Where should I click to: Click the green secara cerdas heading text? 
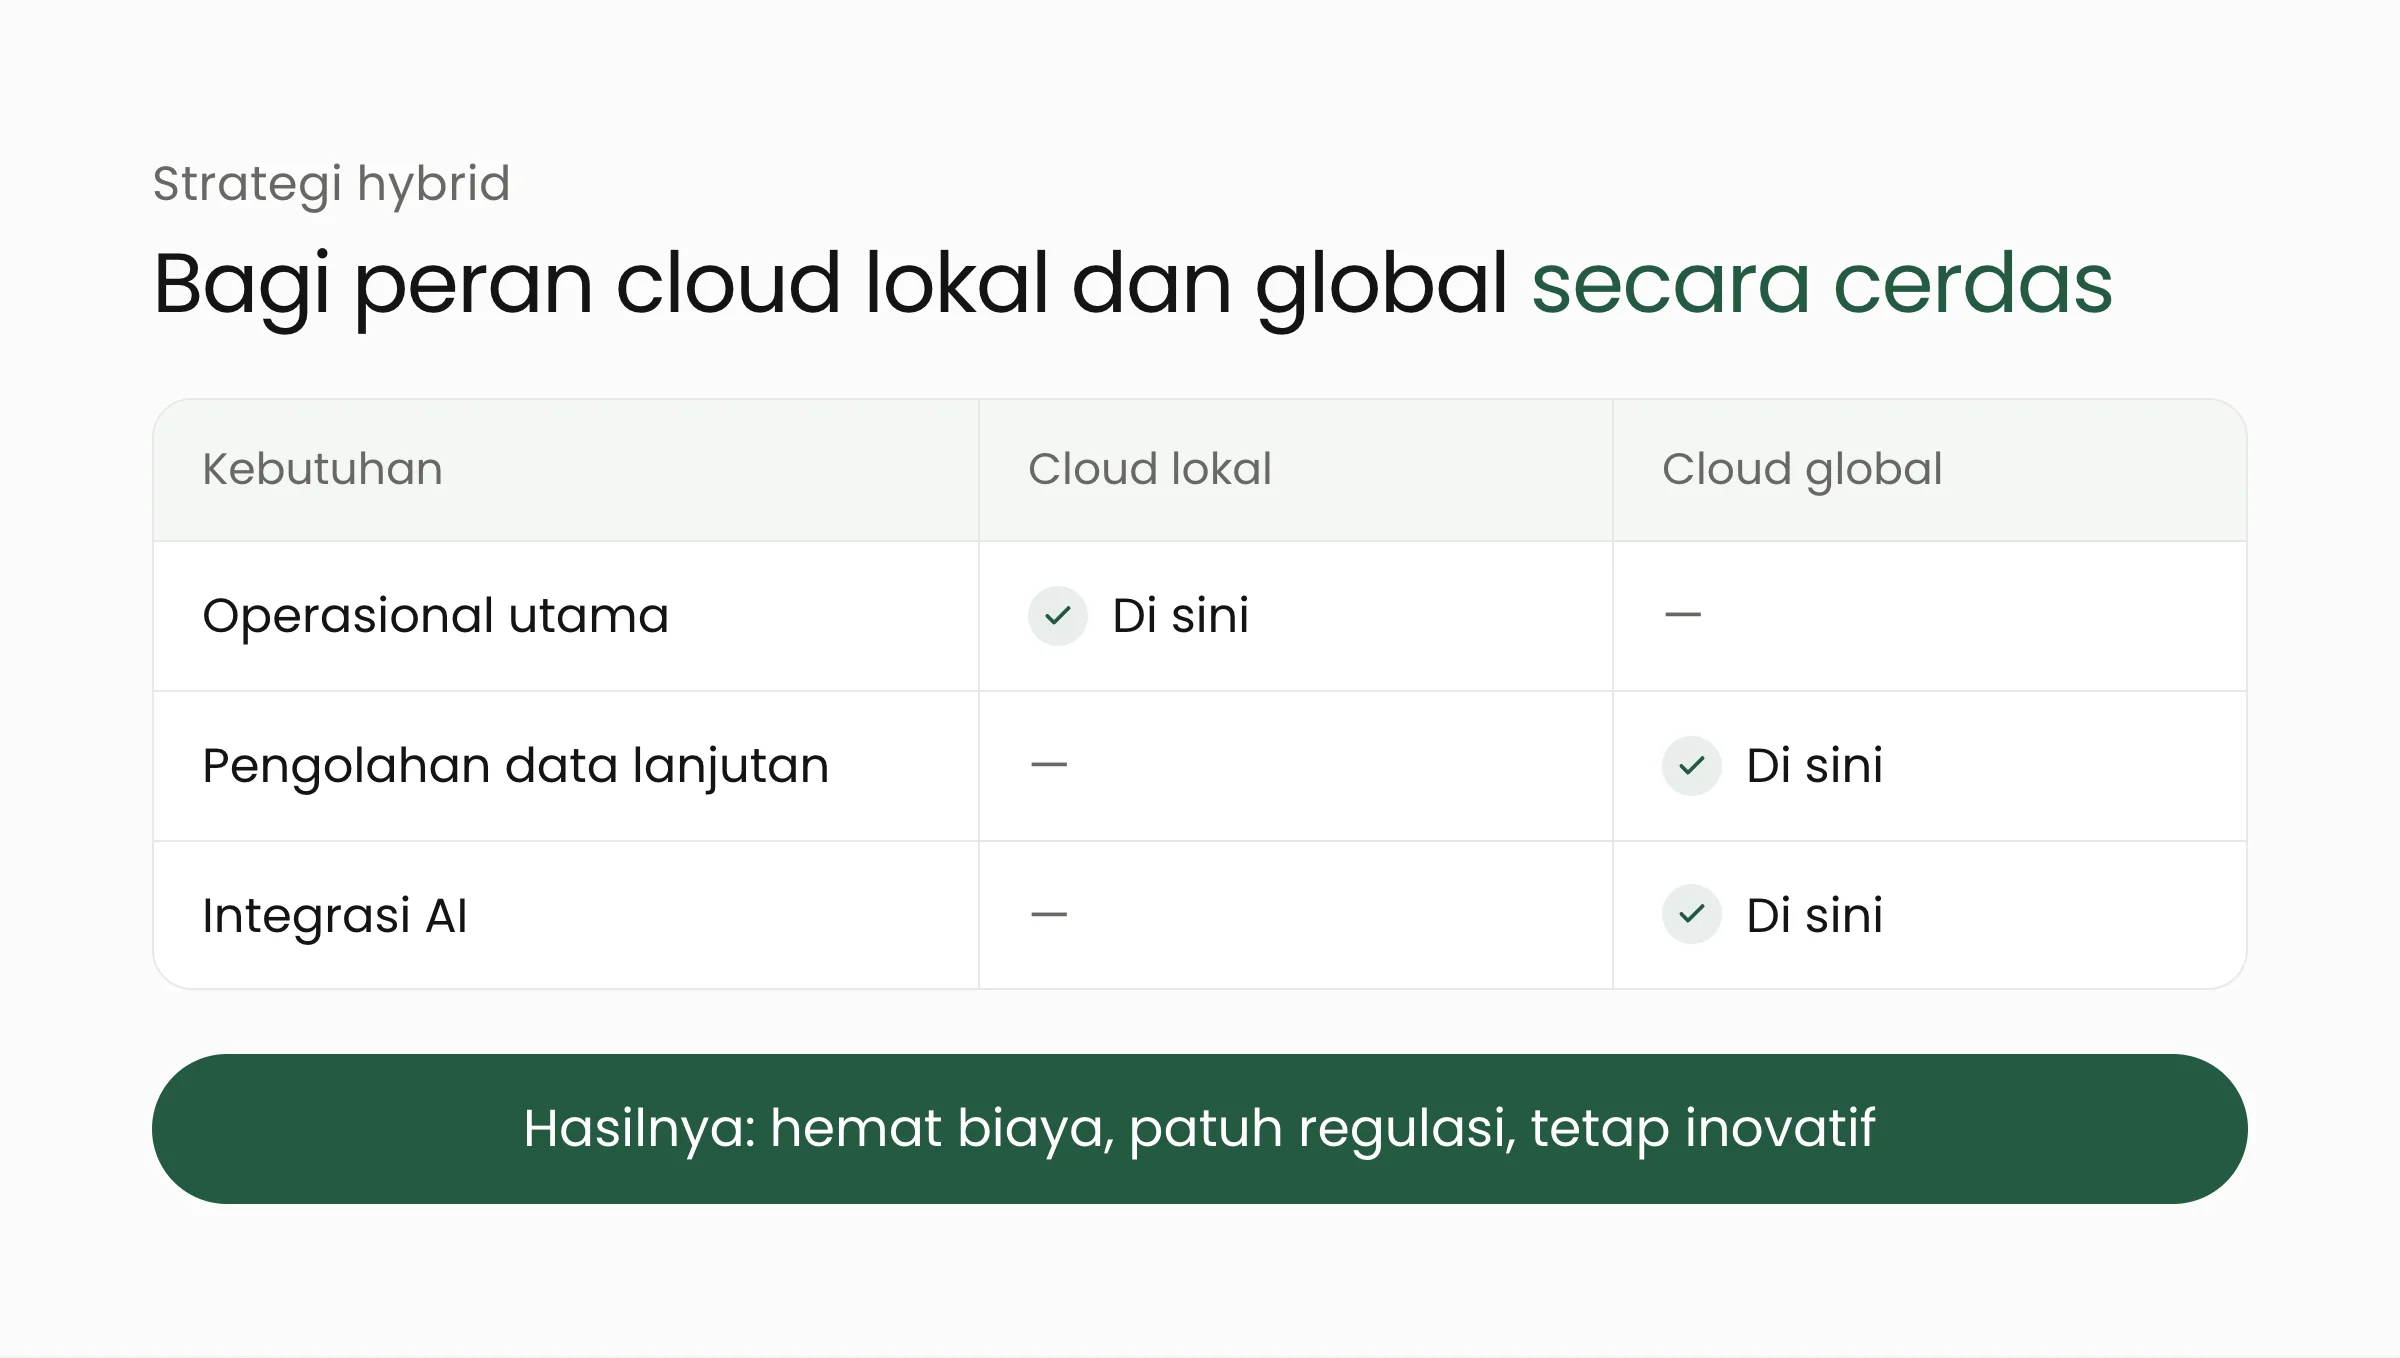[1822, 284]
